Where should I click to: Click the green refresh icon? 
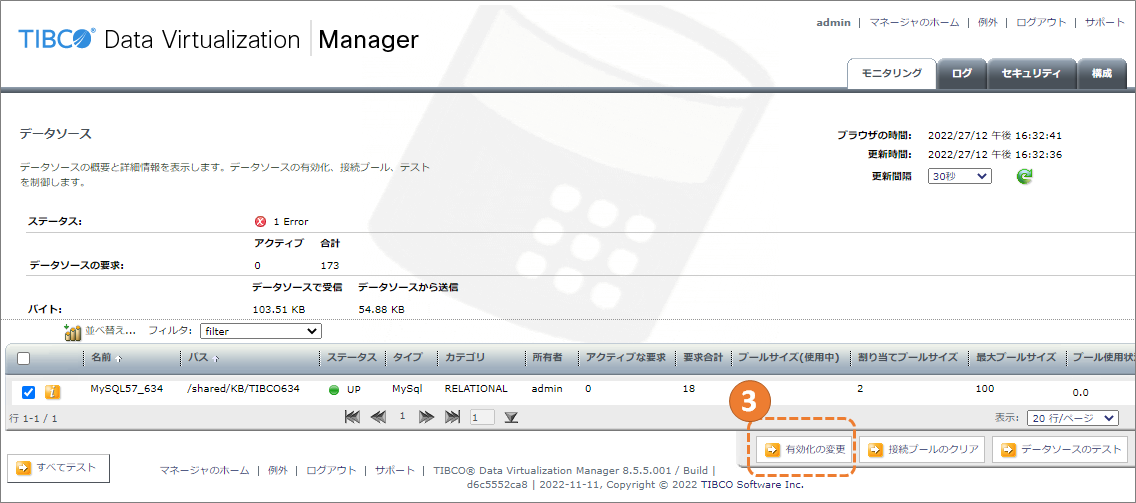(1024, 176)
